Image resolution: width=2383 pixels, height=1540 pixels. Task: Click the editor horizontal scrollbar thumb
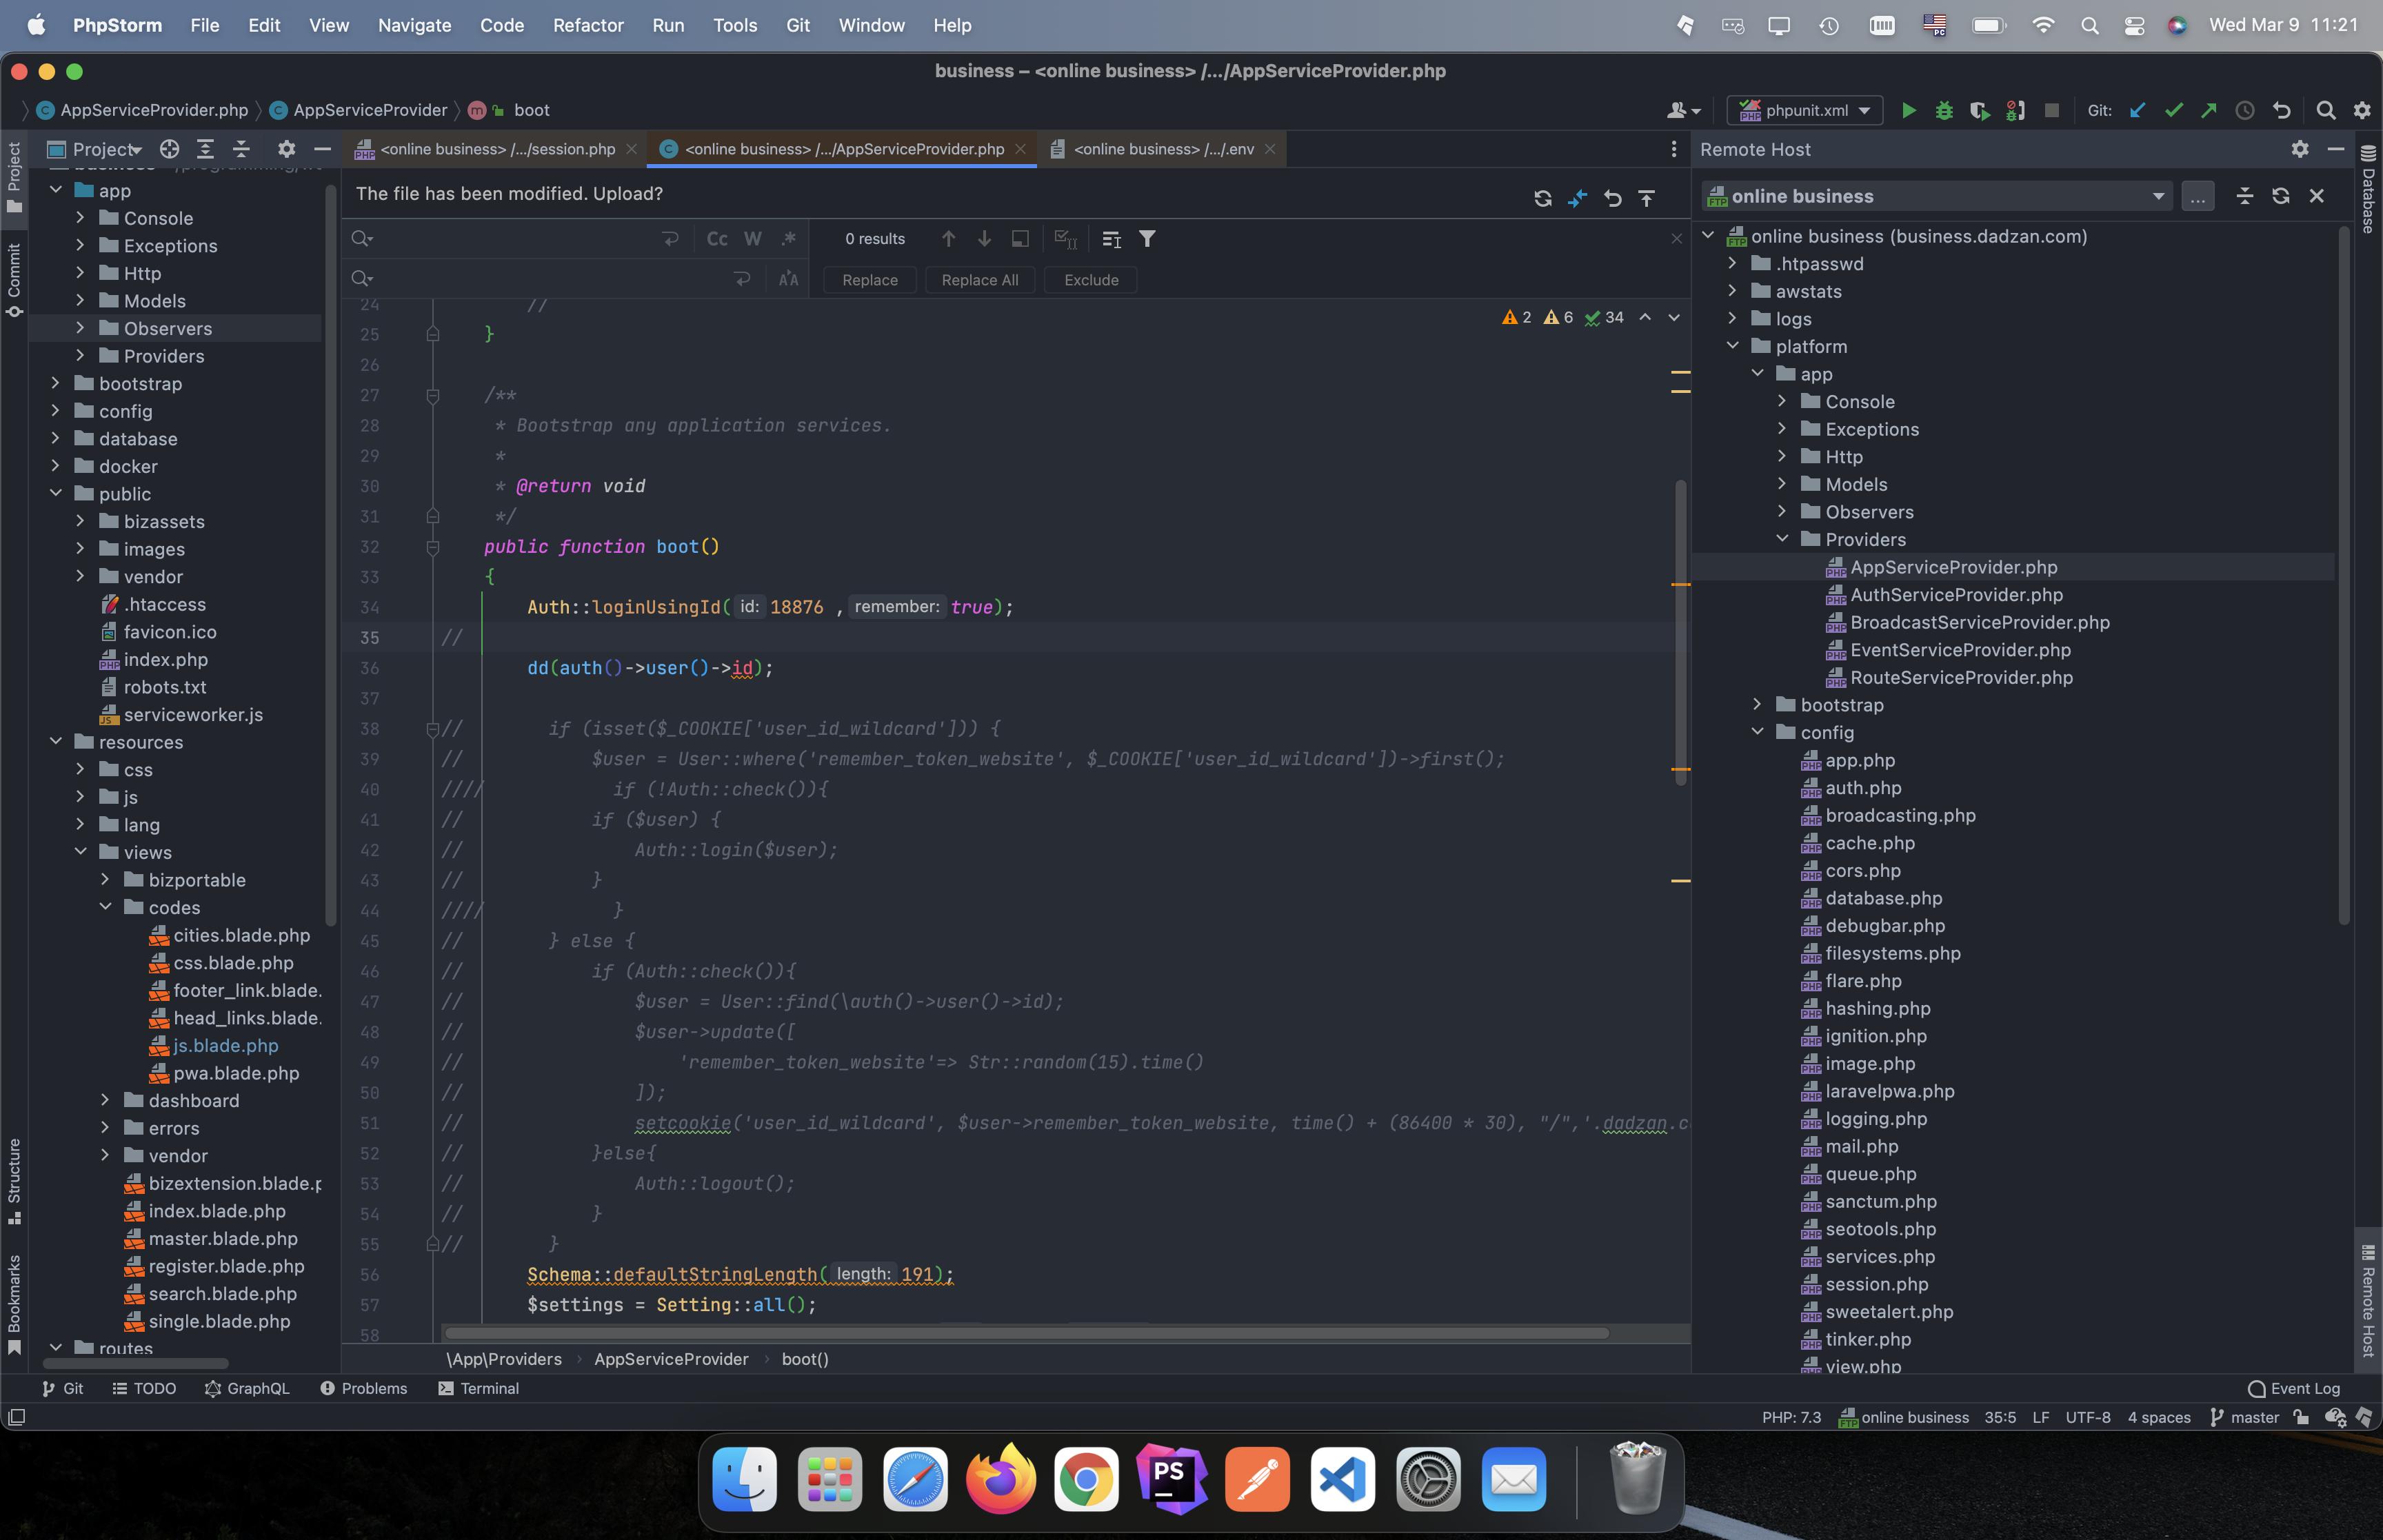click(x=1027, y=1333)
